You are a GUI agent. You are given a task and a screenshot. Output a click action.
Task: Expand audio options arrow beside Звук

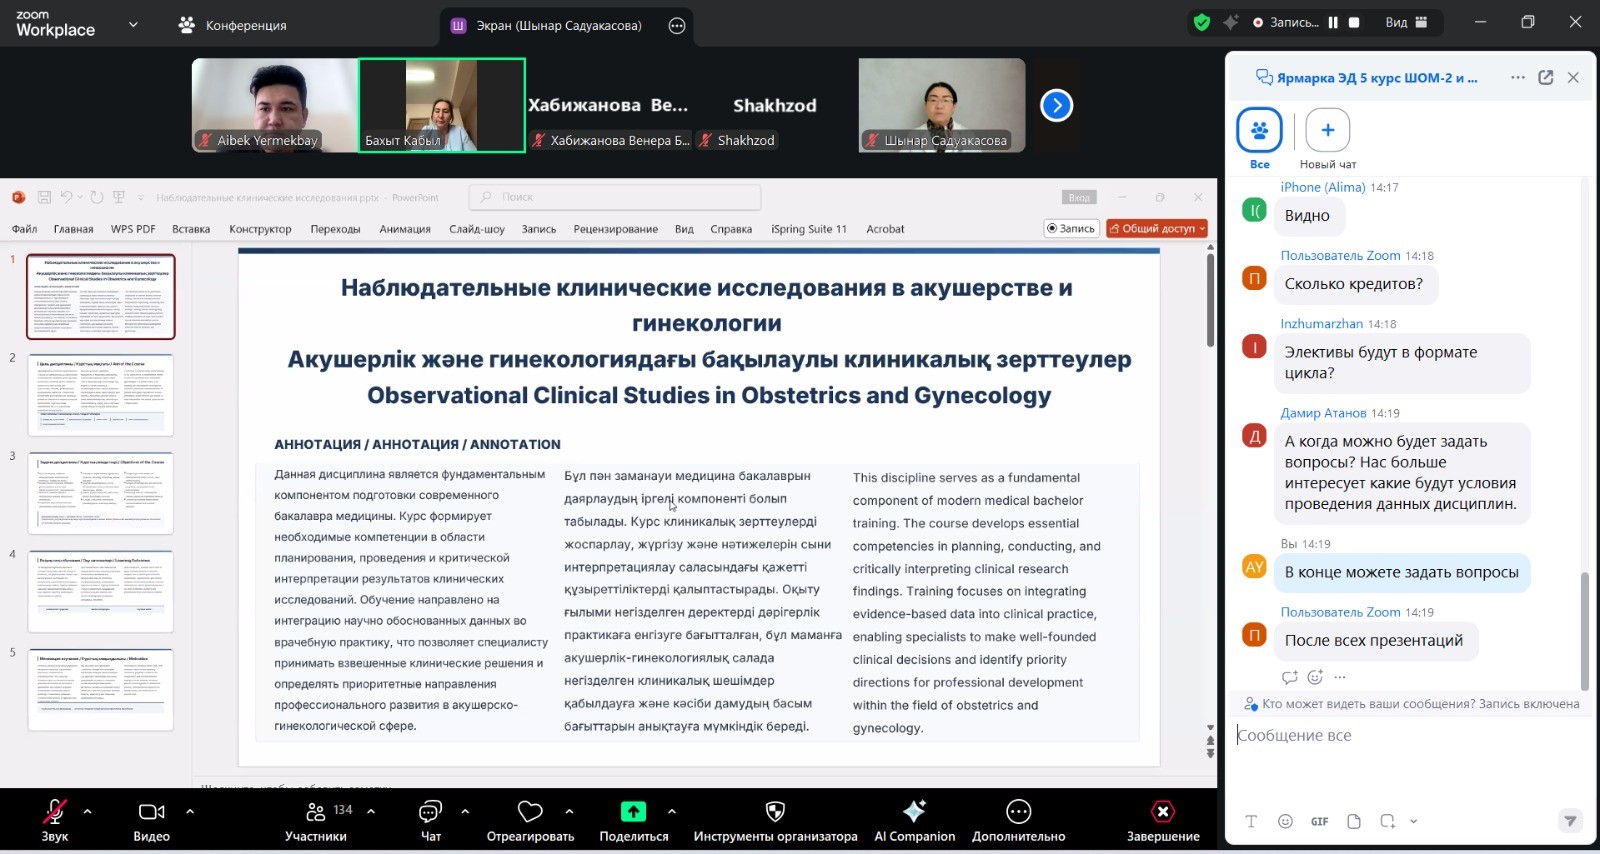88,811
